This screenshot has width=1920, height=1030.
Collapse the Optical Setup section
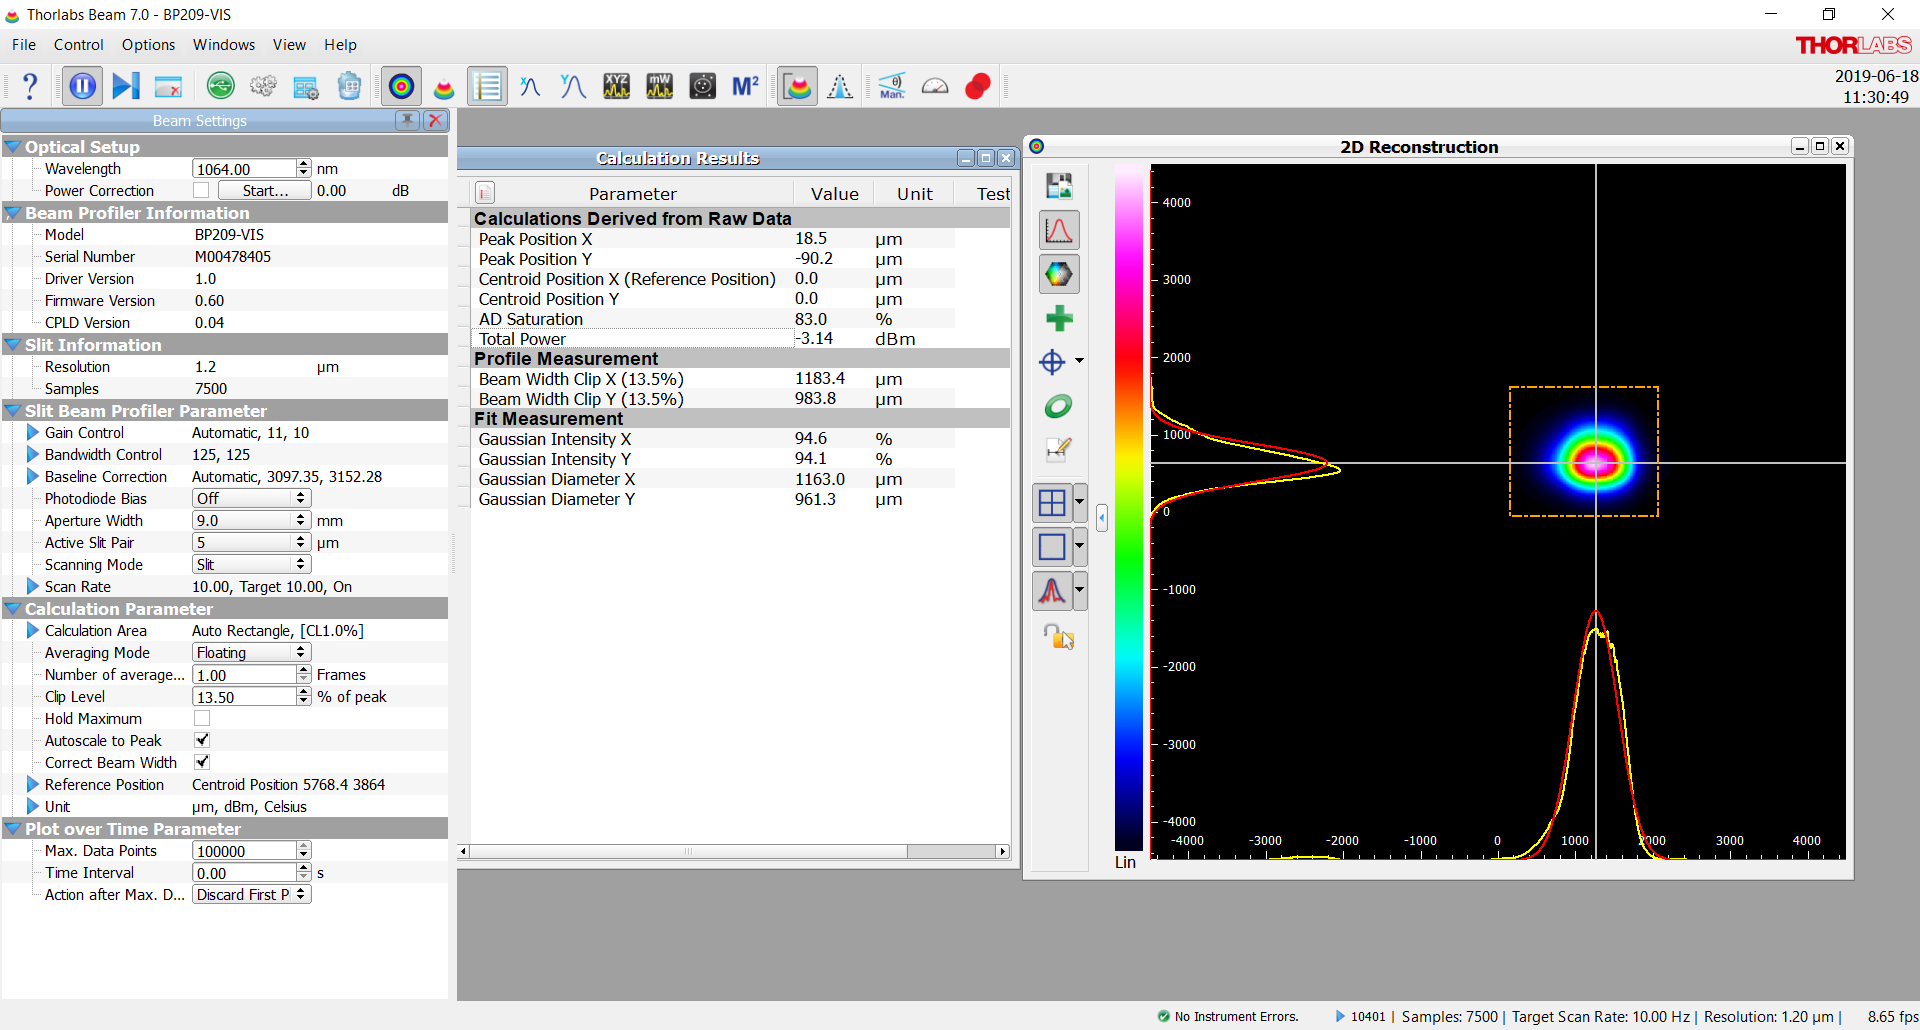tap(13, 147)
